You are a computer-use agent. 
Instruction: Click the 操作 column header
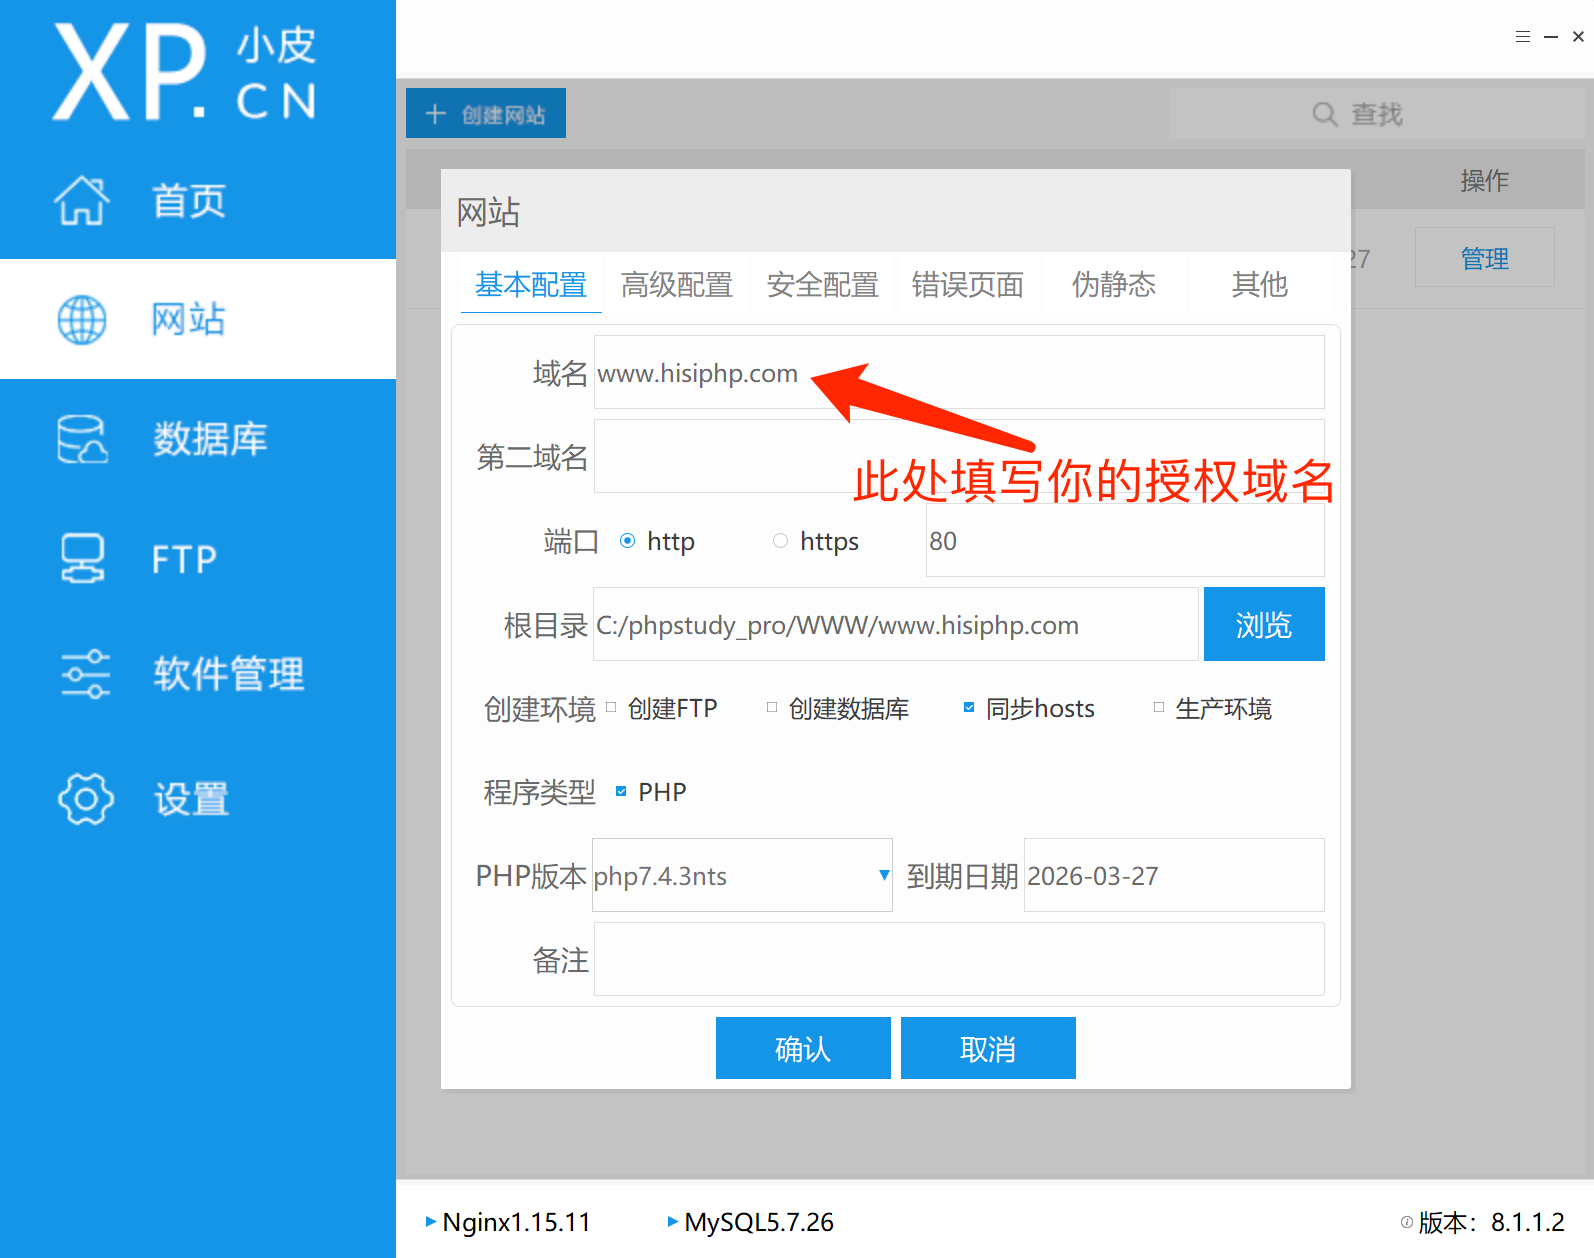click(x=1484, y=180)
